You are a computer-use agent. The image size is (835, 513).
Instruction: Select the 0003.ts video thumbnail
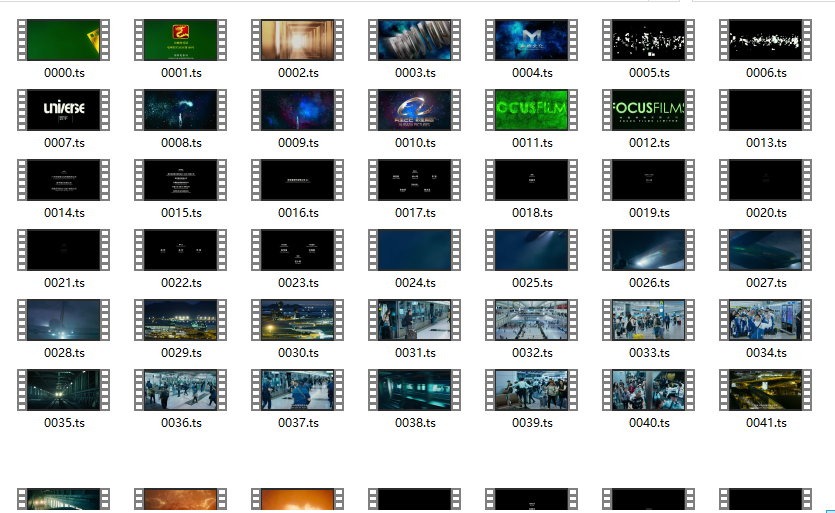(x=414, y=40)
